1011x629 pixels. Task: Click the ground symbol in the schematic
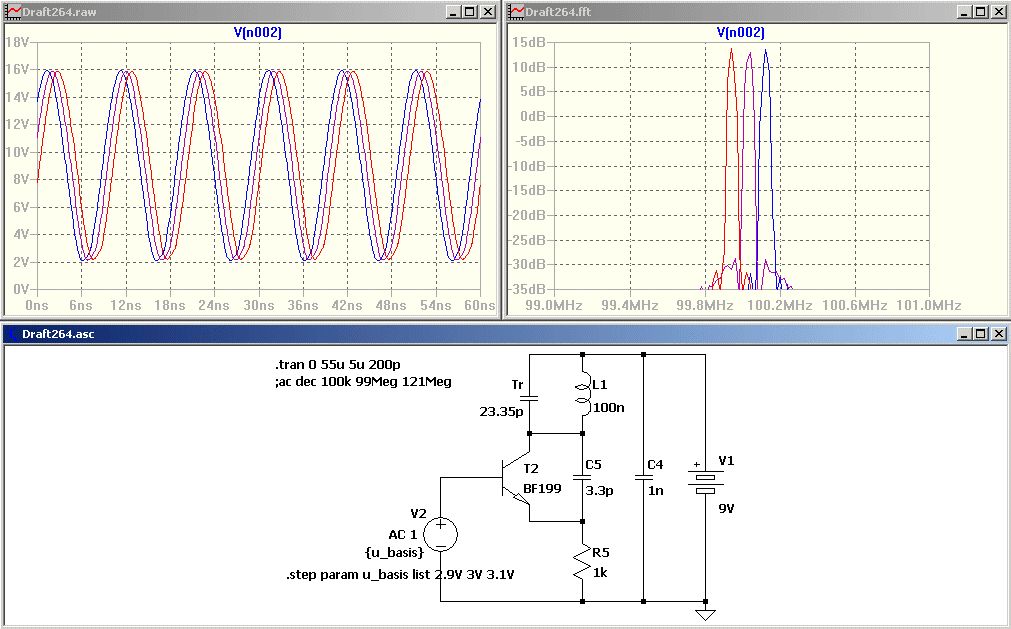(705, 614)
